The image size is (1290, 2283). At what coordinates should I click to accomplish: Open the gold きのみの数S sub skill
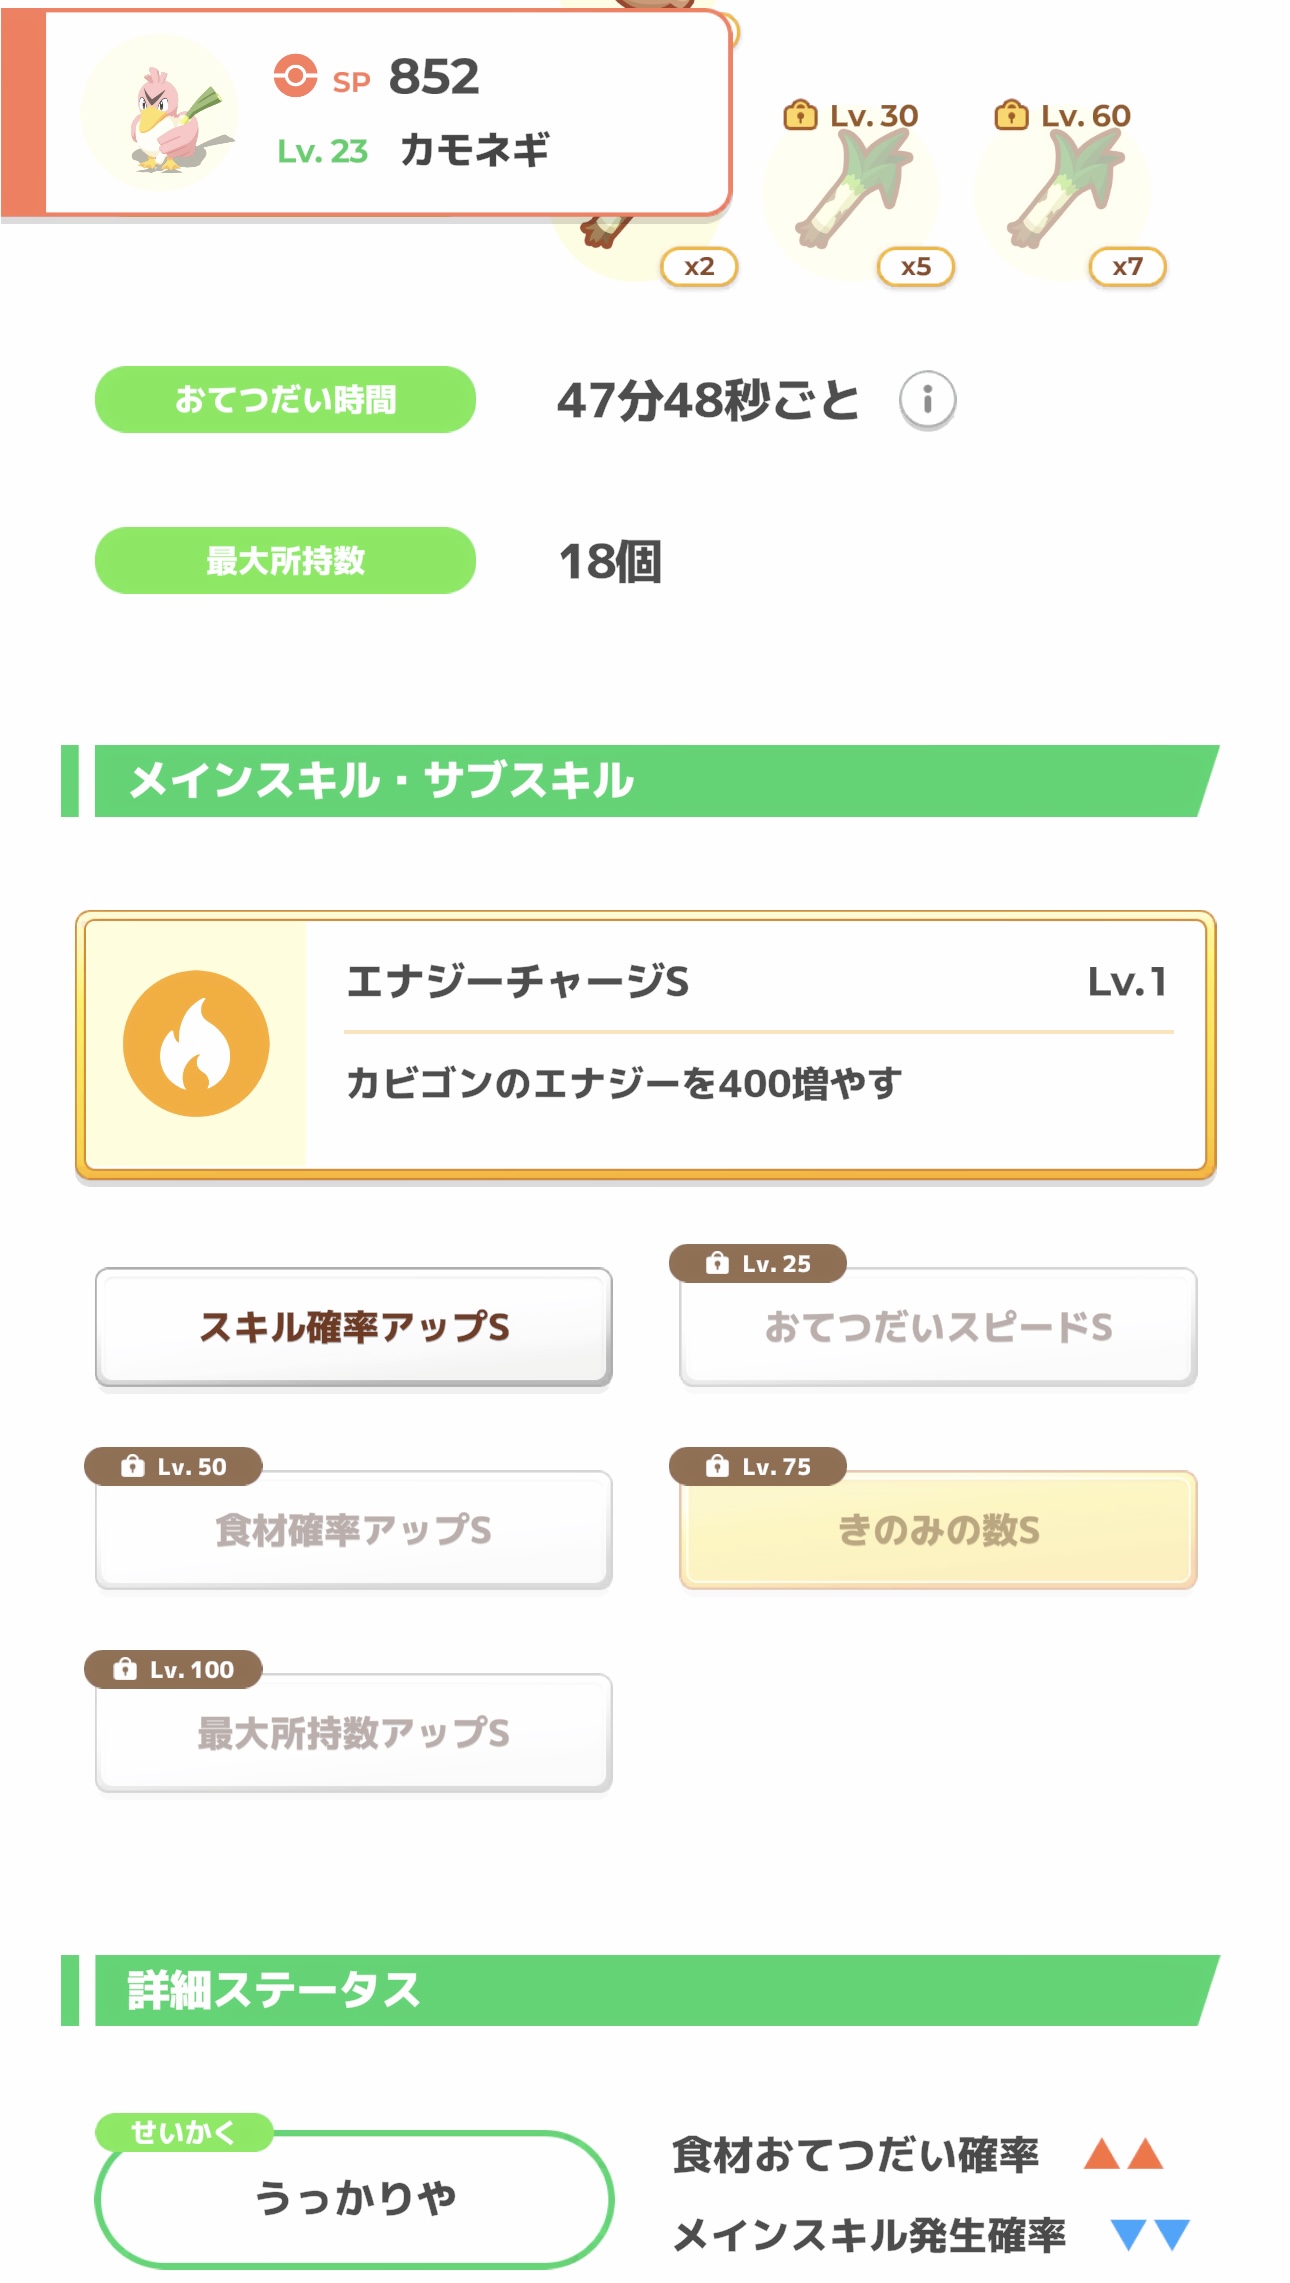(x=938, y=1530)
